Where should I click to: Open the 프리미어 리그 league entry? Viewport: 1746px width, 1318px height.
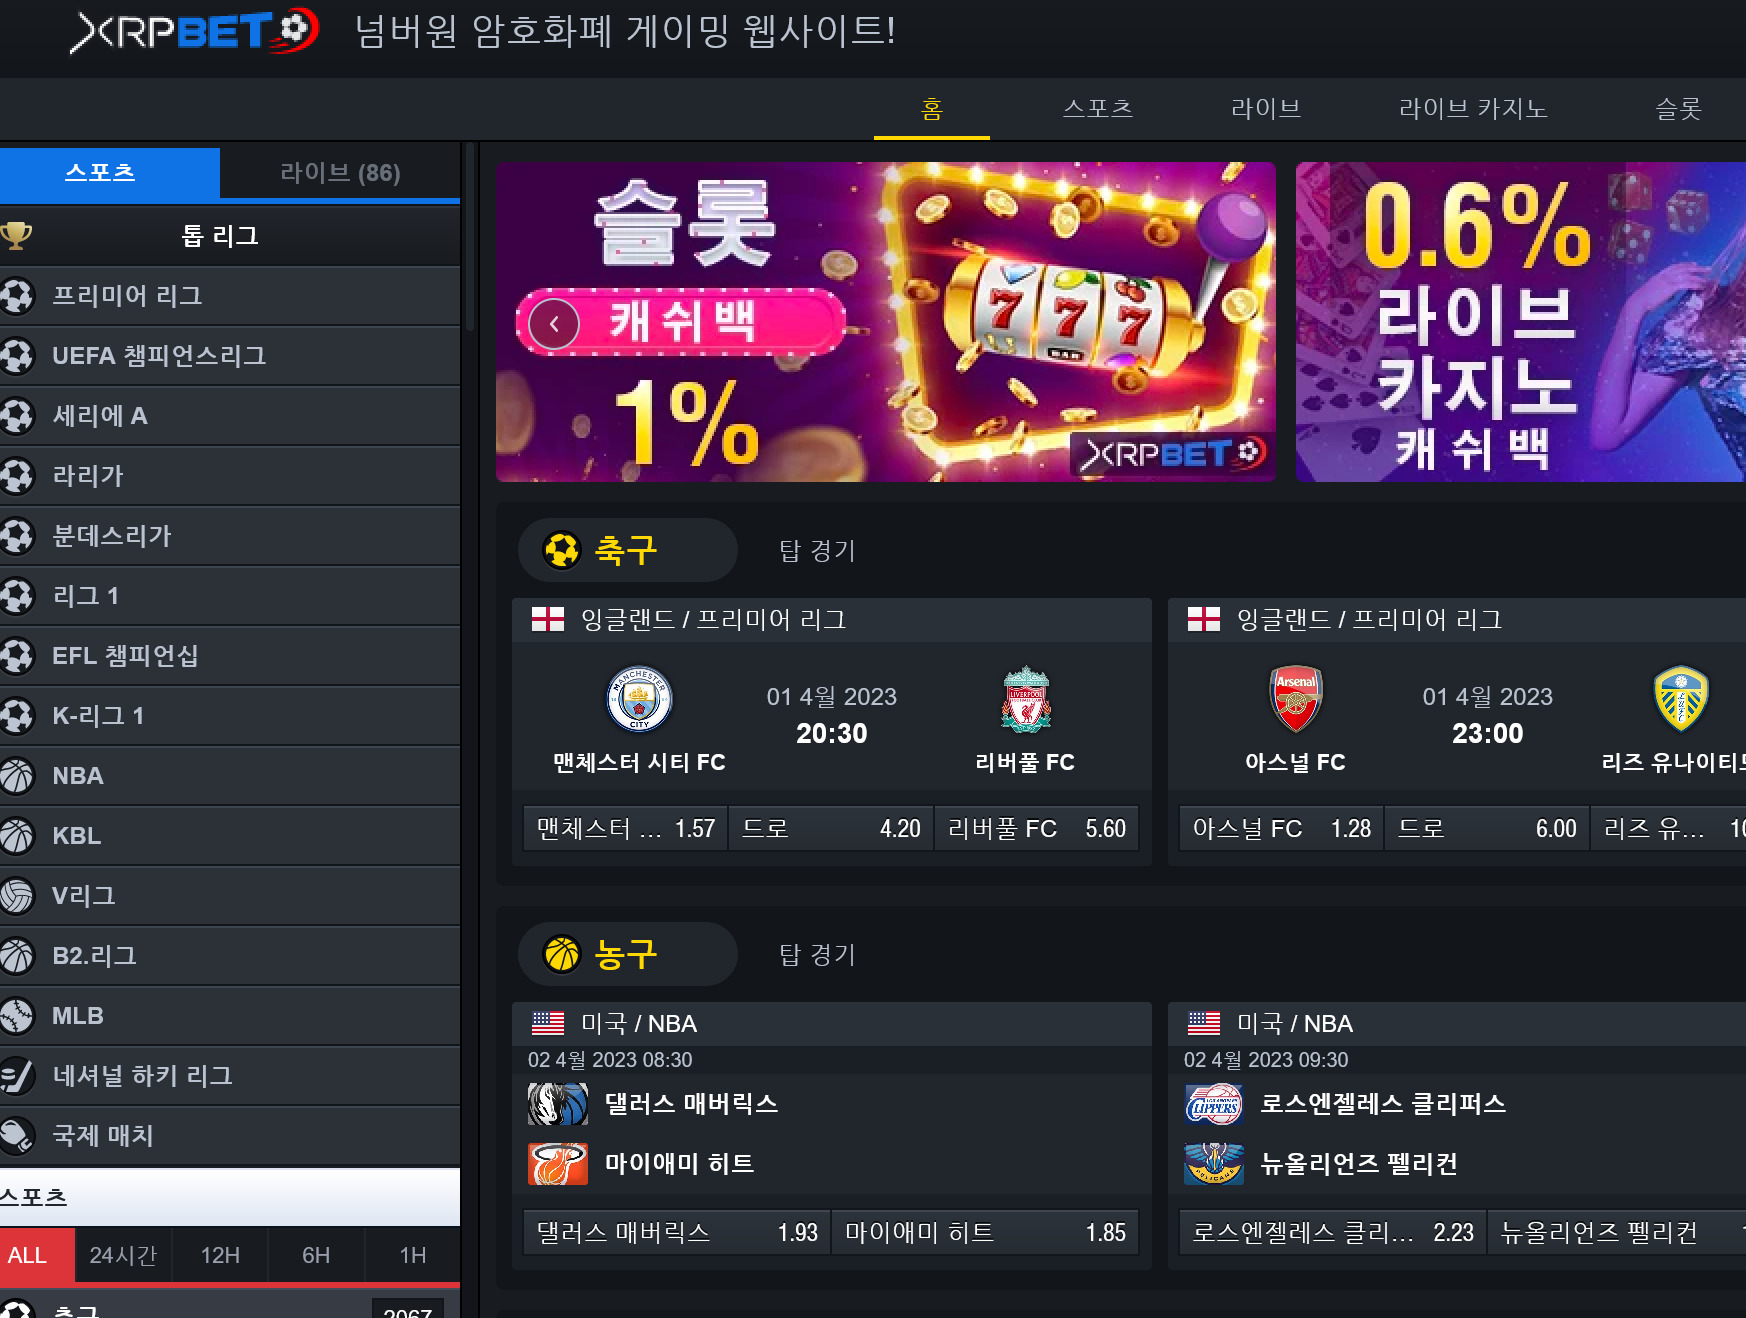click(x=230, y=296)
